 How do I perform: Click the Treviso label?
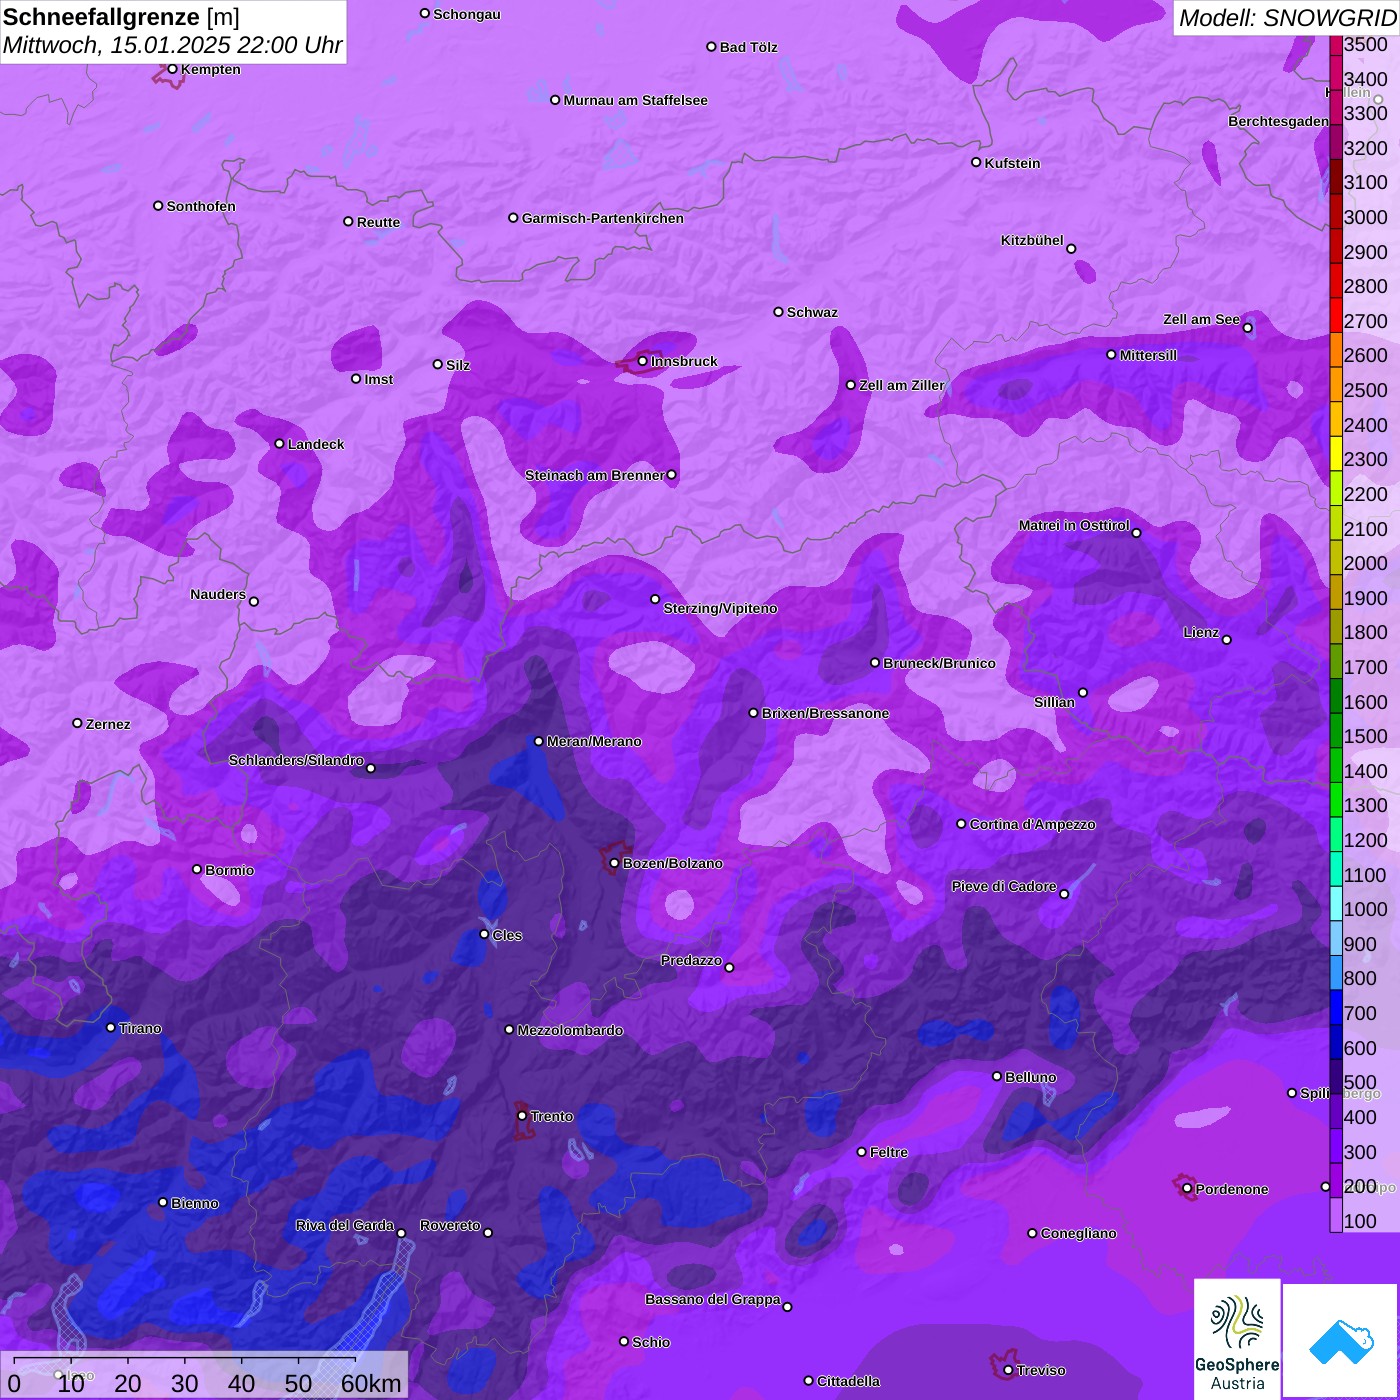1041,1370
